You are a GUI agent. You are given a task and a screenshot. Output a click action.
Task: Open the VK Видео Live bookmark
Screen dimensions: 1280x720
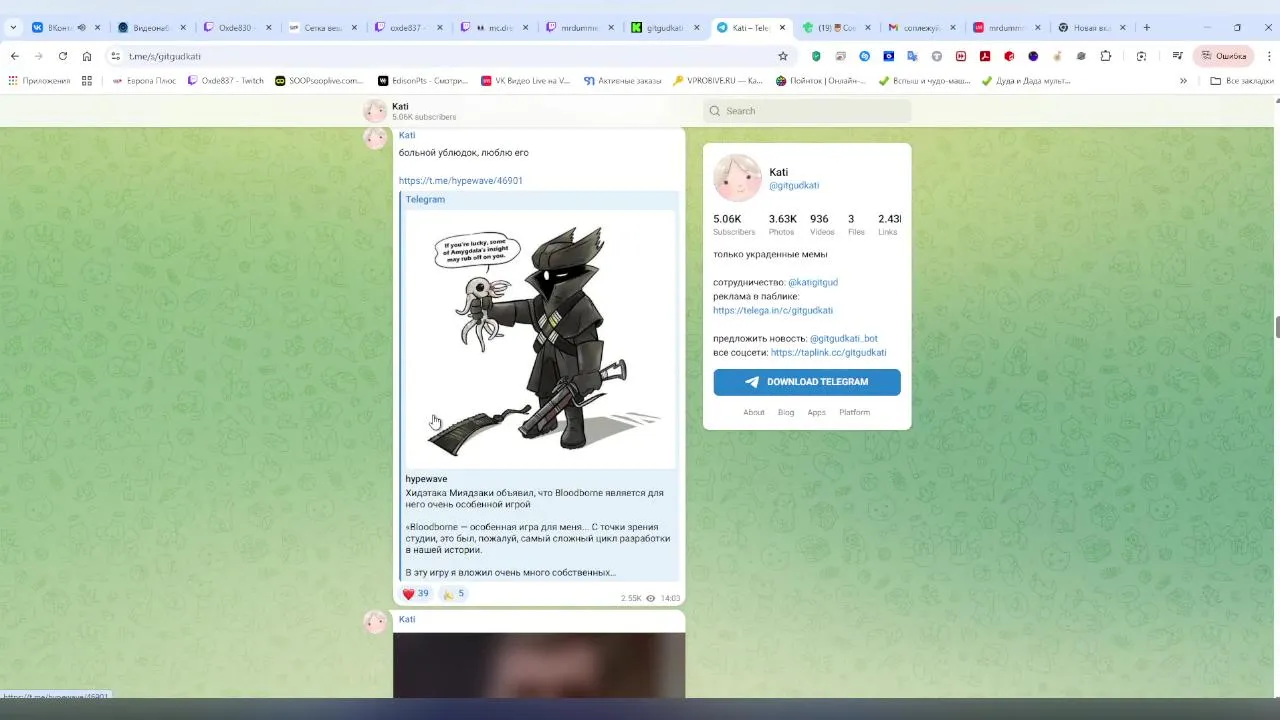525,80
